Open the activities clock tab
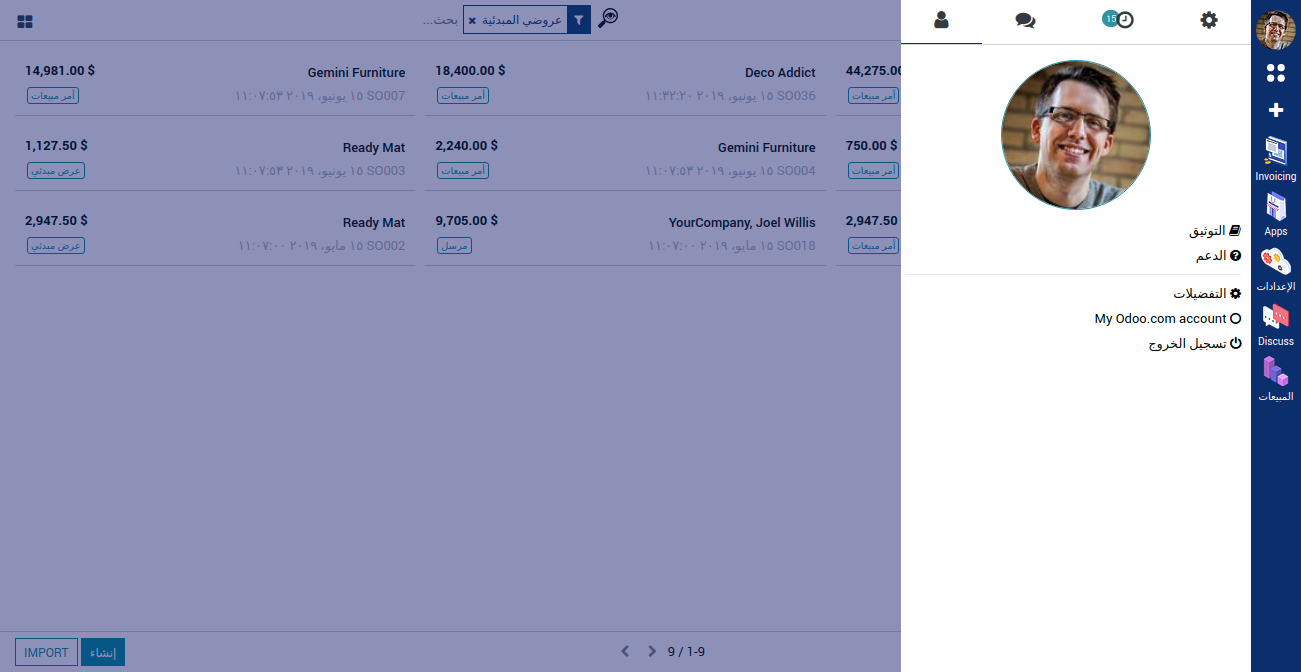This screenshot has width=1301, height=672. pyautogui.click(x=1118, y=20)
